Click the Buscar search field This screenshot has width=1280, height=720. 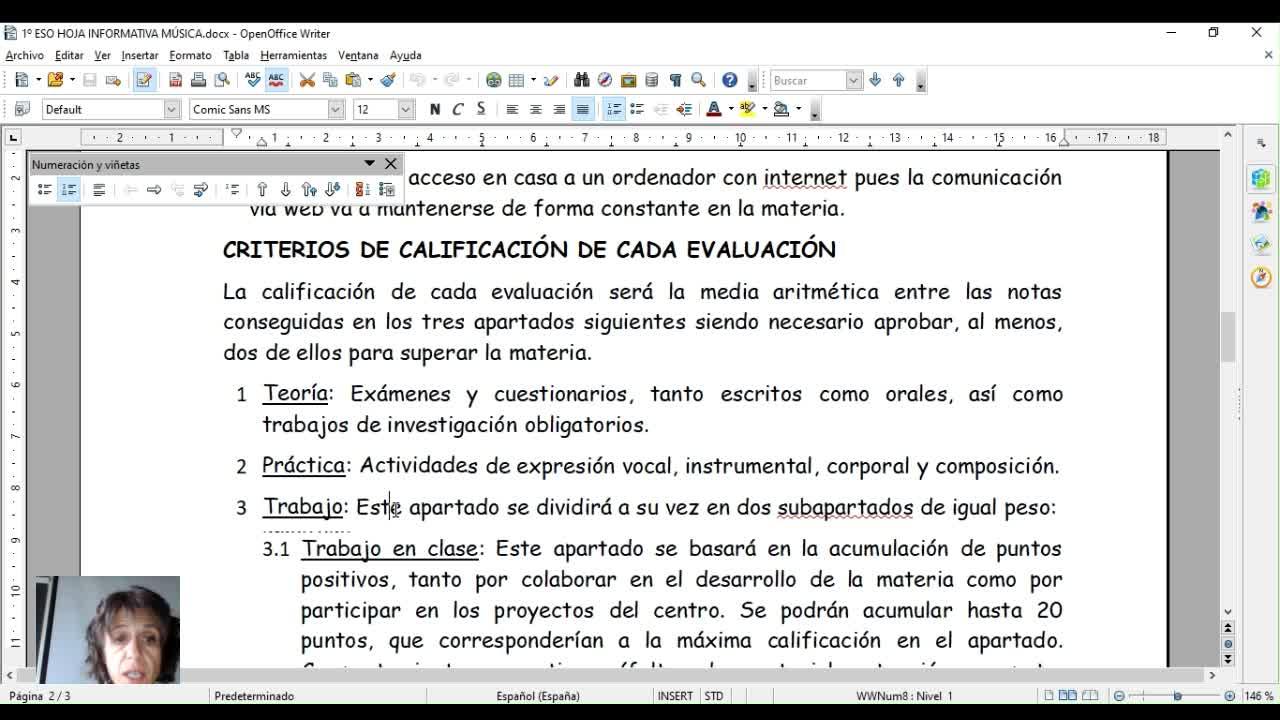tap(808, 80)
